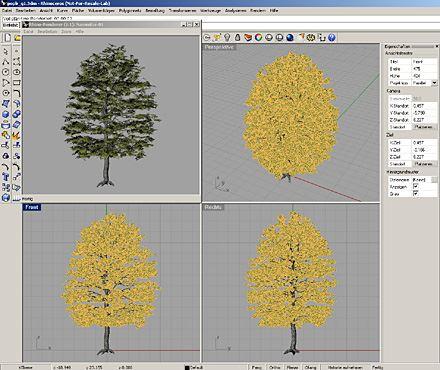Click the New document icon
Screen dimensions: 440x370
tap(7, 38)
